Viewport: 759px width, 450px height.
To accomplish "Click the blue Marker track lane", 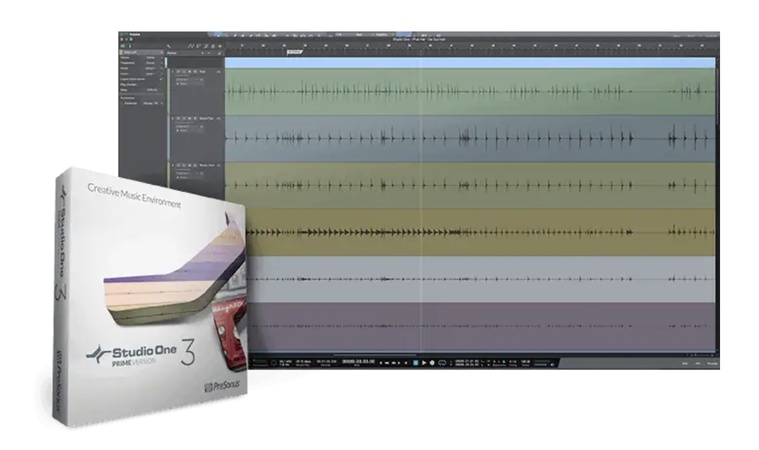I will [x=470, y=62].
